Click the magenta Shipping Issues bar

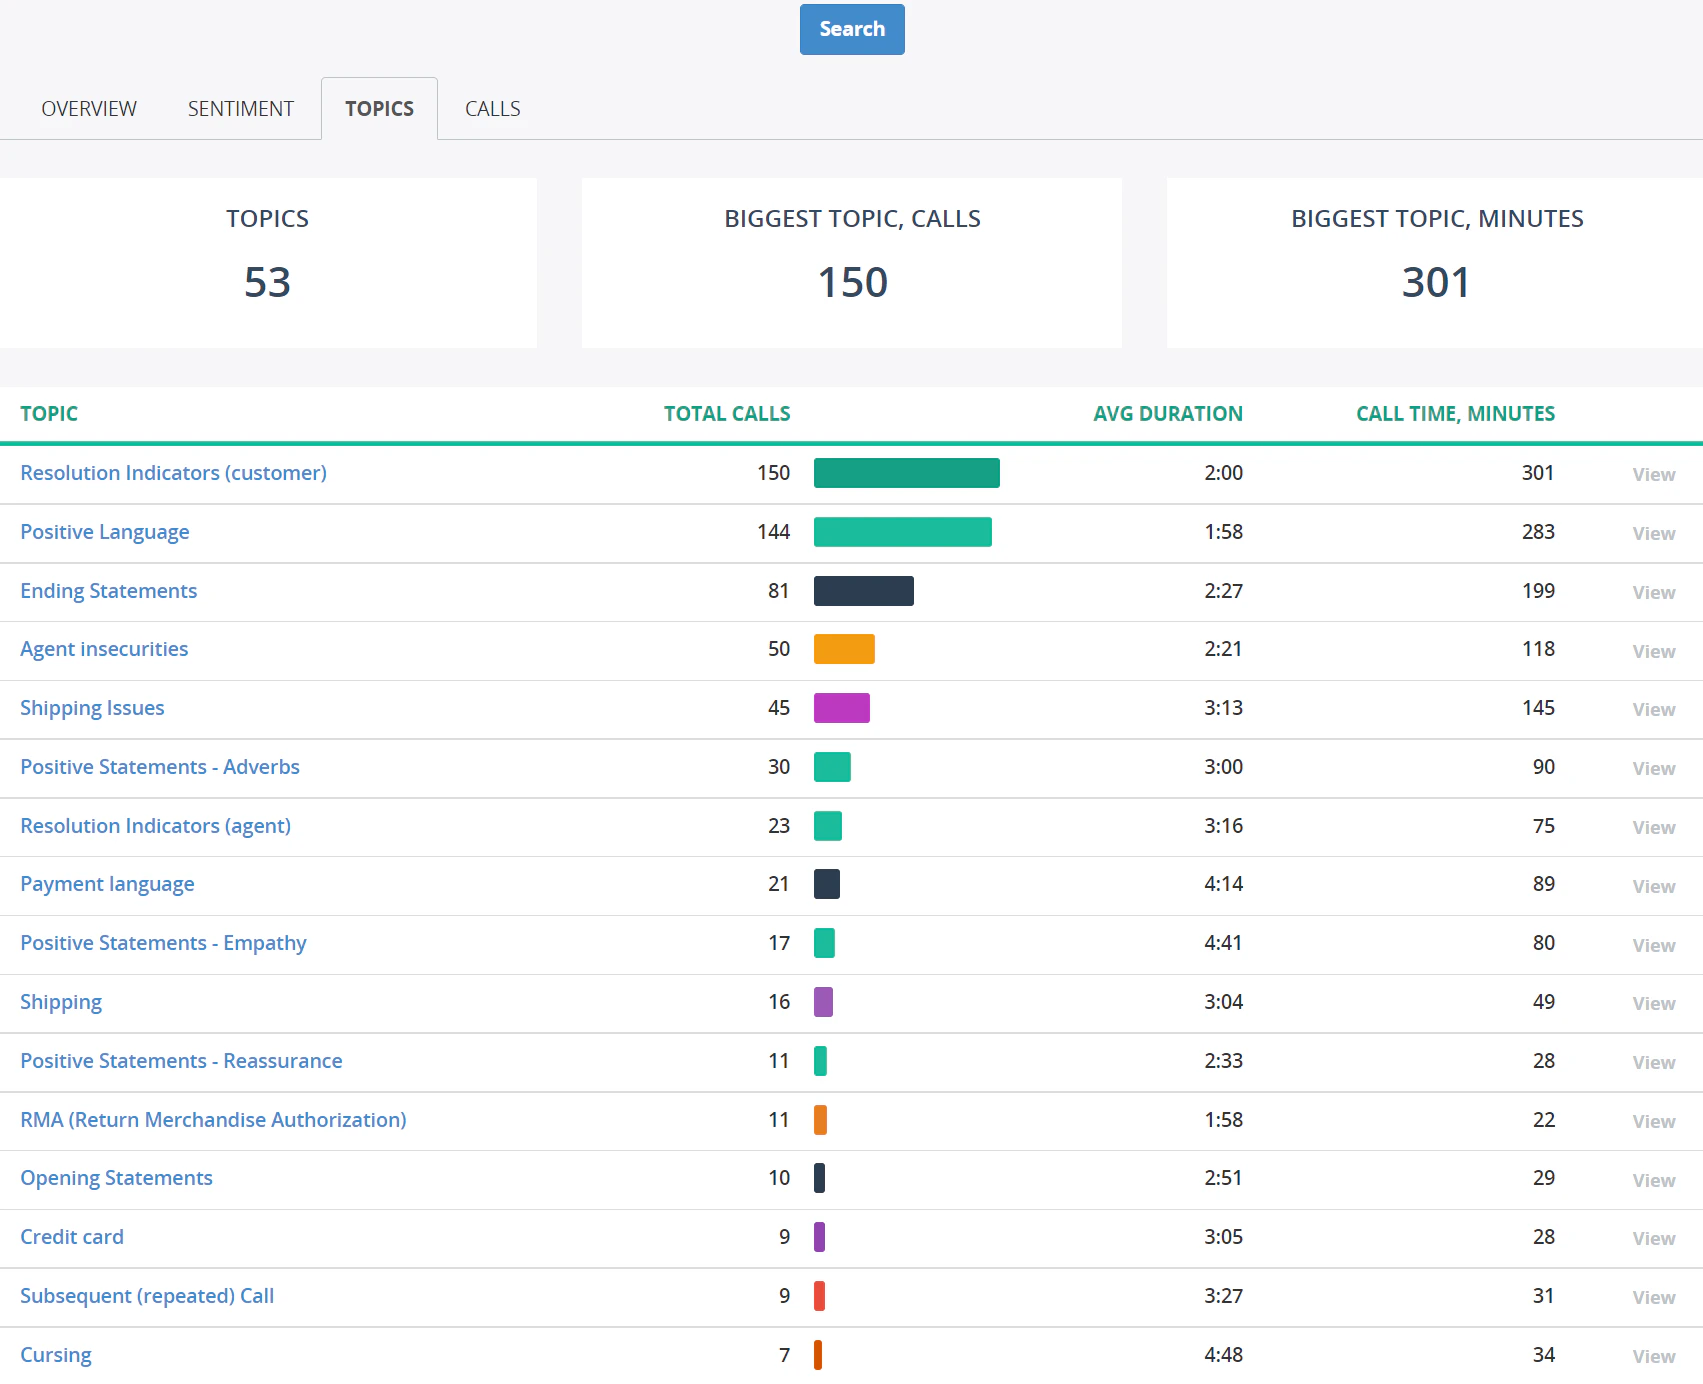click(841, 708)
